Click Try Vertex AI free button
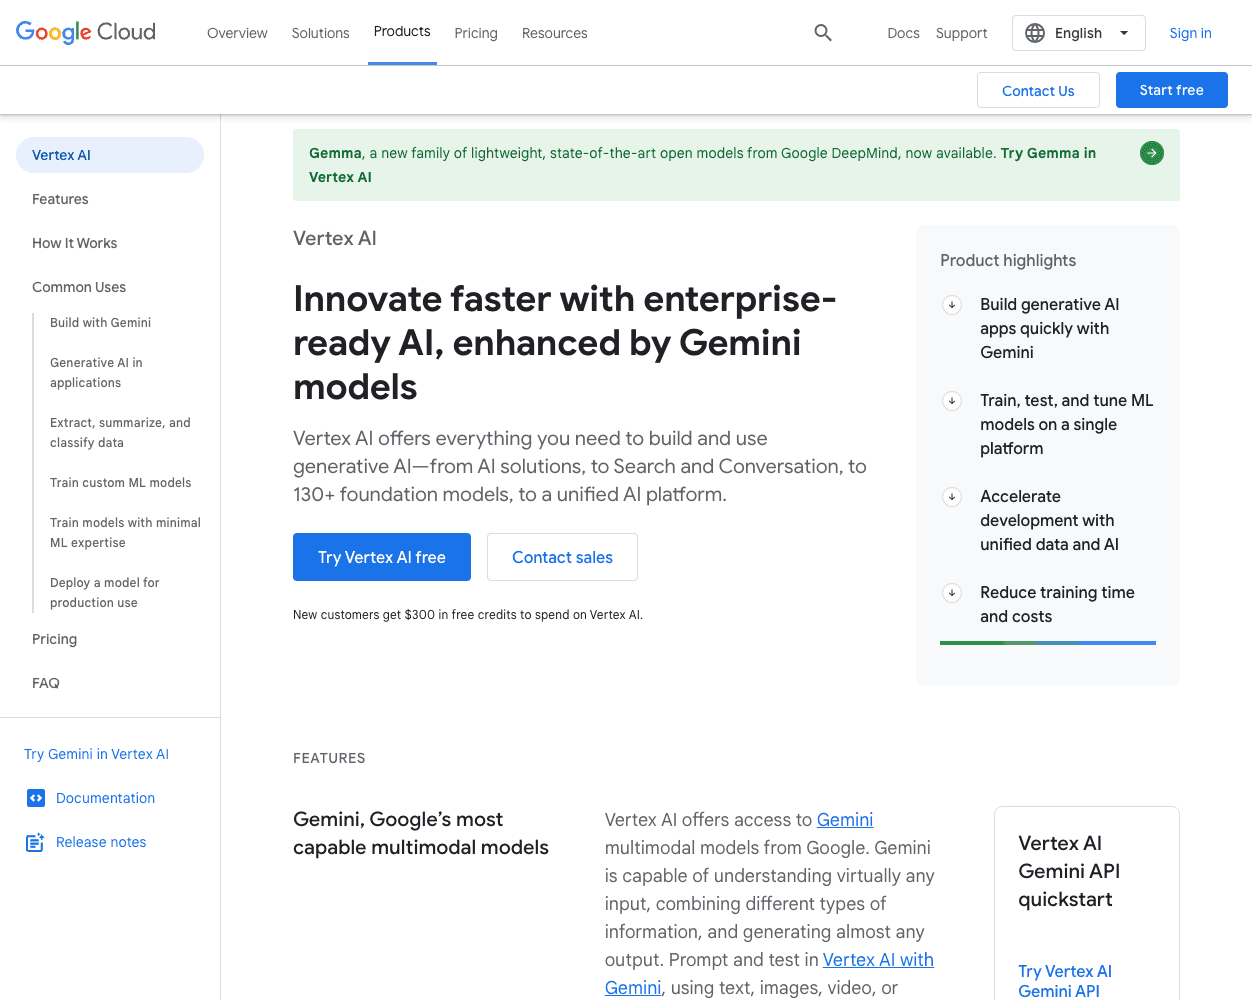The image size is (1252, 1000). pos(382,557)
